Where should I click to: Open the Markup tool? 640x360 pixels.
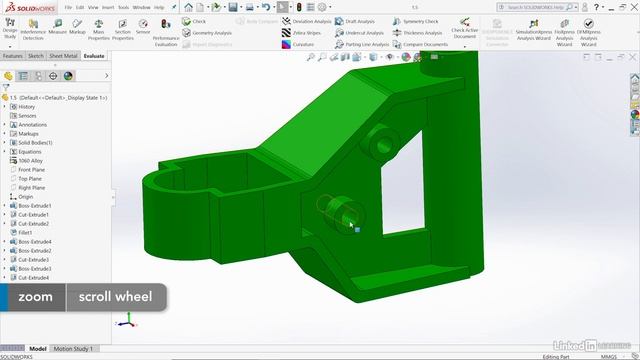(77, 27)
